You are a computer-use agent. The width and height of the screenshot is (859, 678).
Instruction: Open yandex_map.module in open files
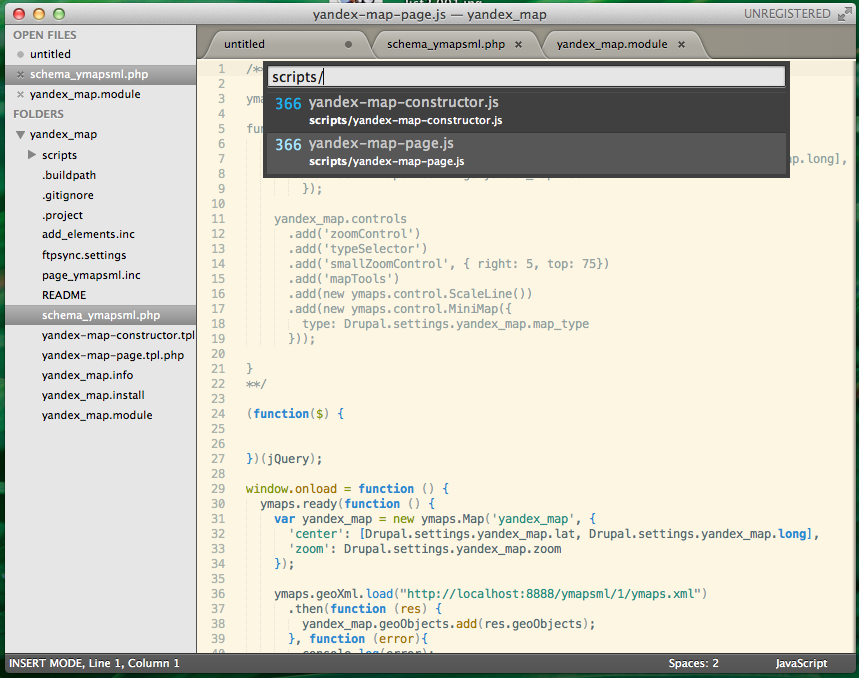tap(85, 94)
